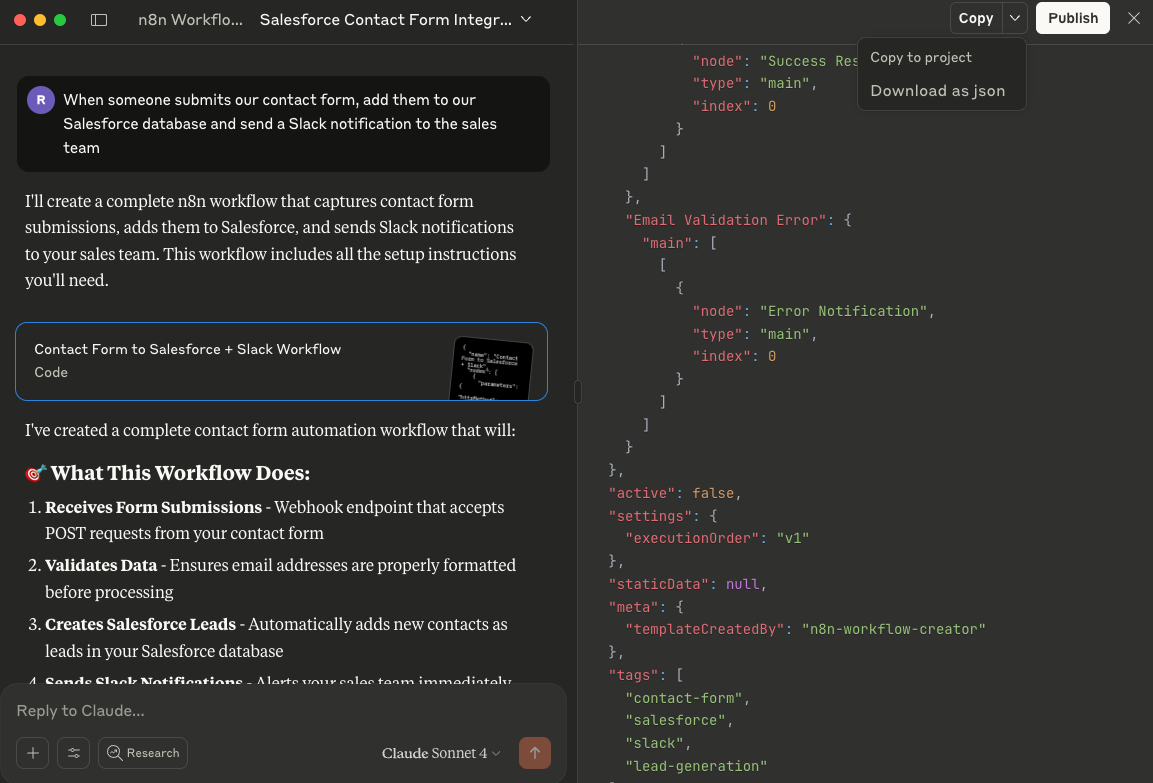Toggle the sidebar panel icon

[x=99, y=20]
